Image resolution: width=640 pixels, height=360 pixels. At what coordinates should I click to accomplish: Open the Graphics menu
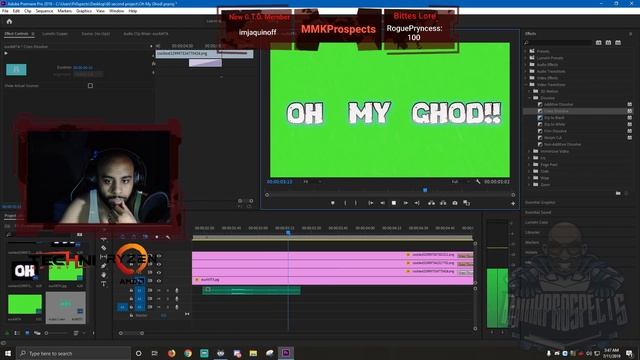84,11
